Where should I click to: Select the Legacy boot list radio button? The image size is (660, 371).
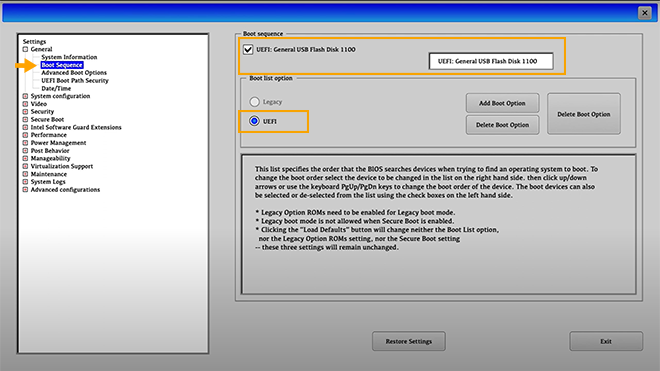click(254, 102)
